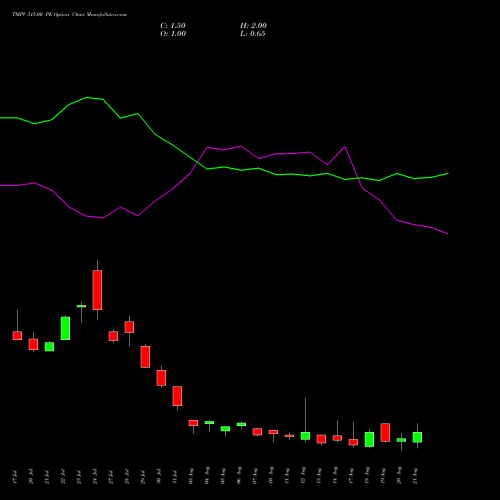This screenshot has height=500, width=500.
Task: Click the low value "L: 0.65"
Action: 253,33
